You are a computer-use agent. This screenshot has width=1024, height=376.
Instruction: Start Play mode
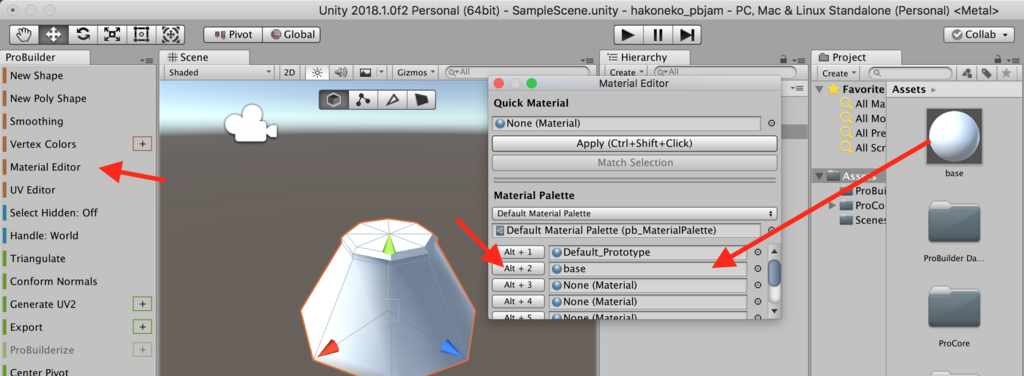point(628,35)
